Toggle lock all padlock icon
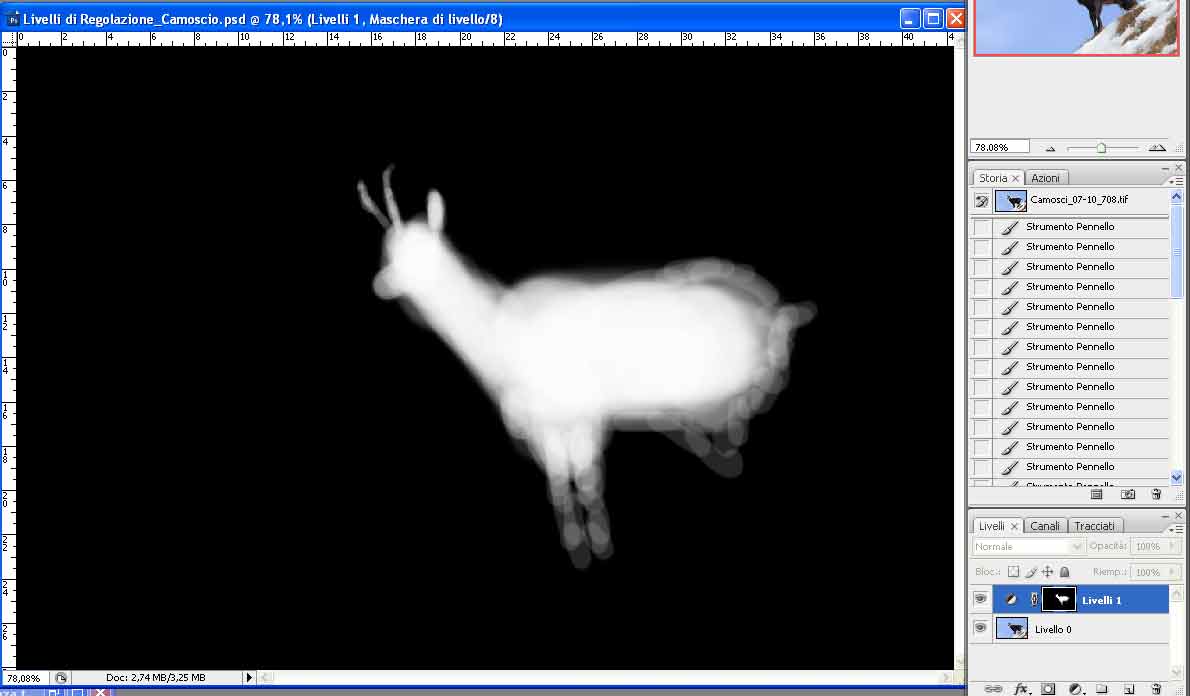1190x696 pixels. click(1065, 572)
